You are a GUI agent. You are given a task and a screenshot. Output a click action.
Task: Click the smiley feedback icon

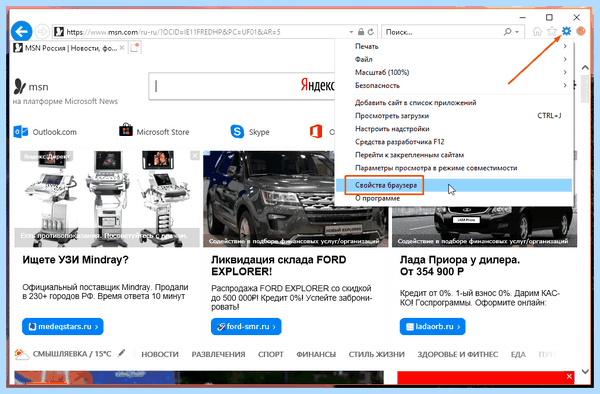(581, 31)
